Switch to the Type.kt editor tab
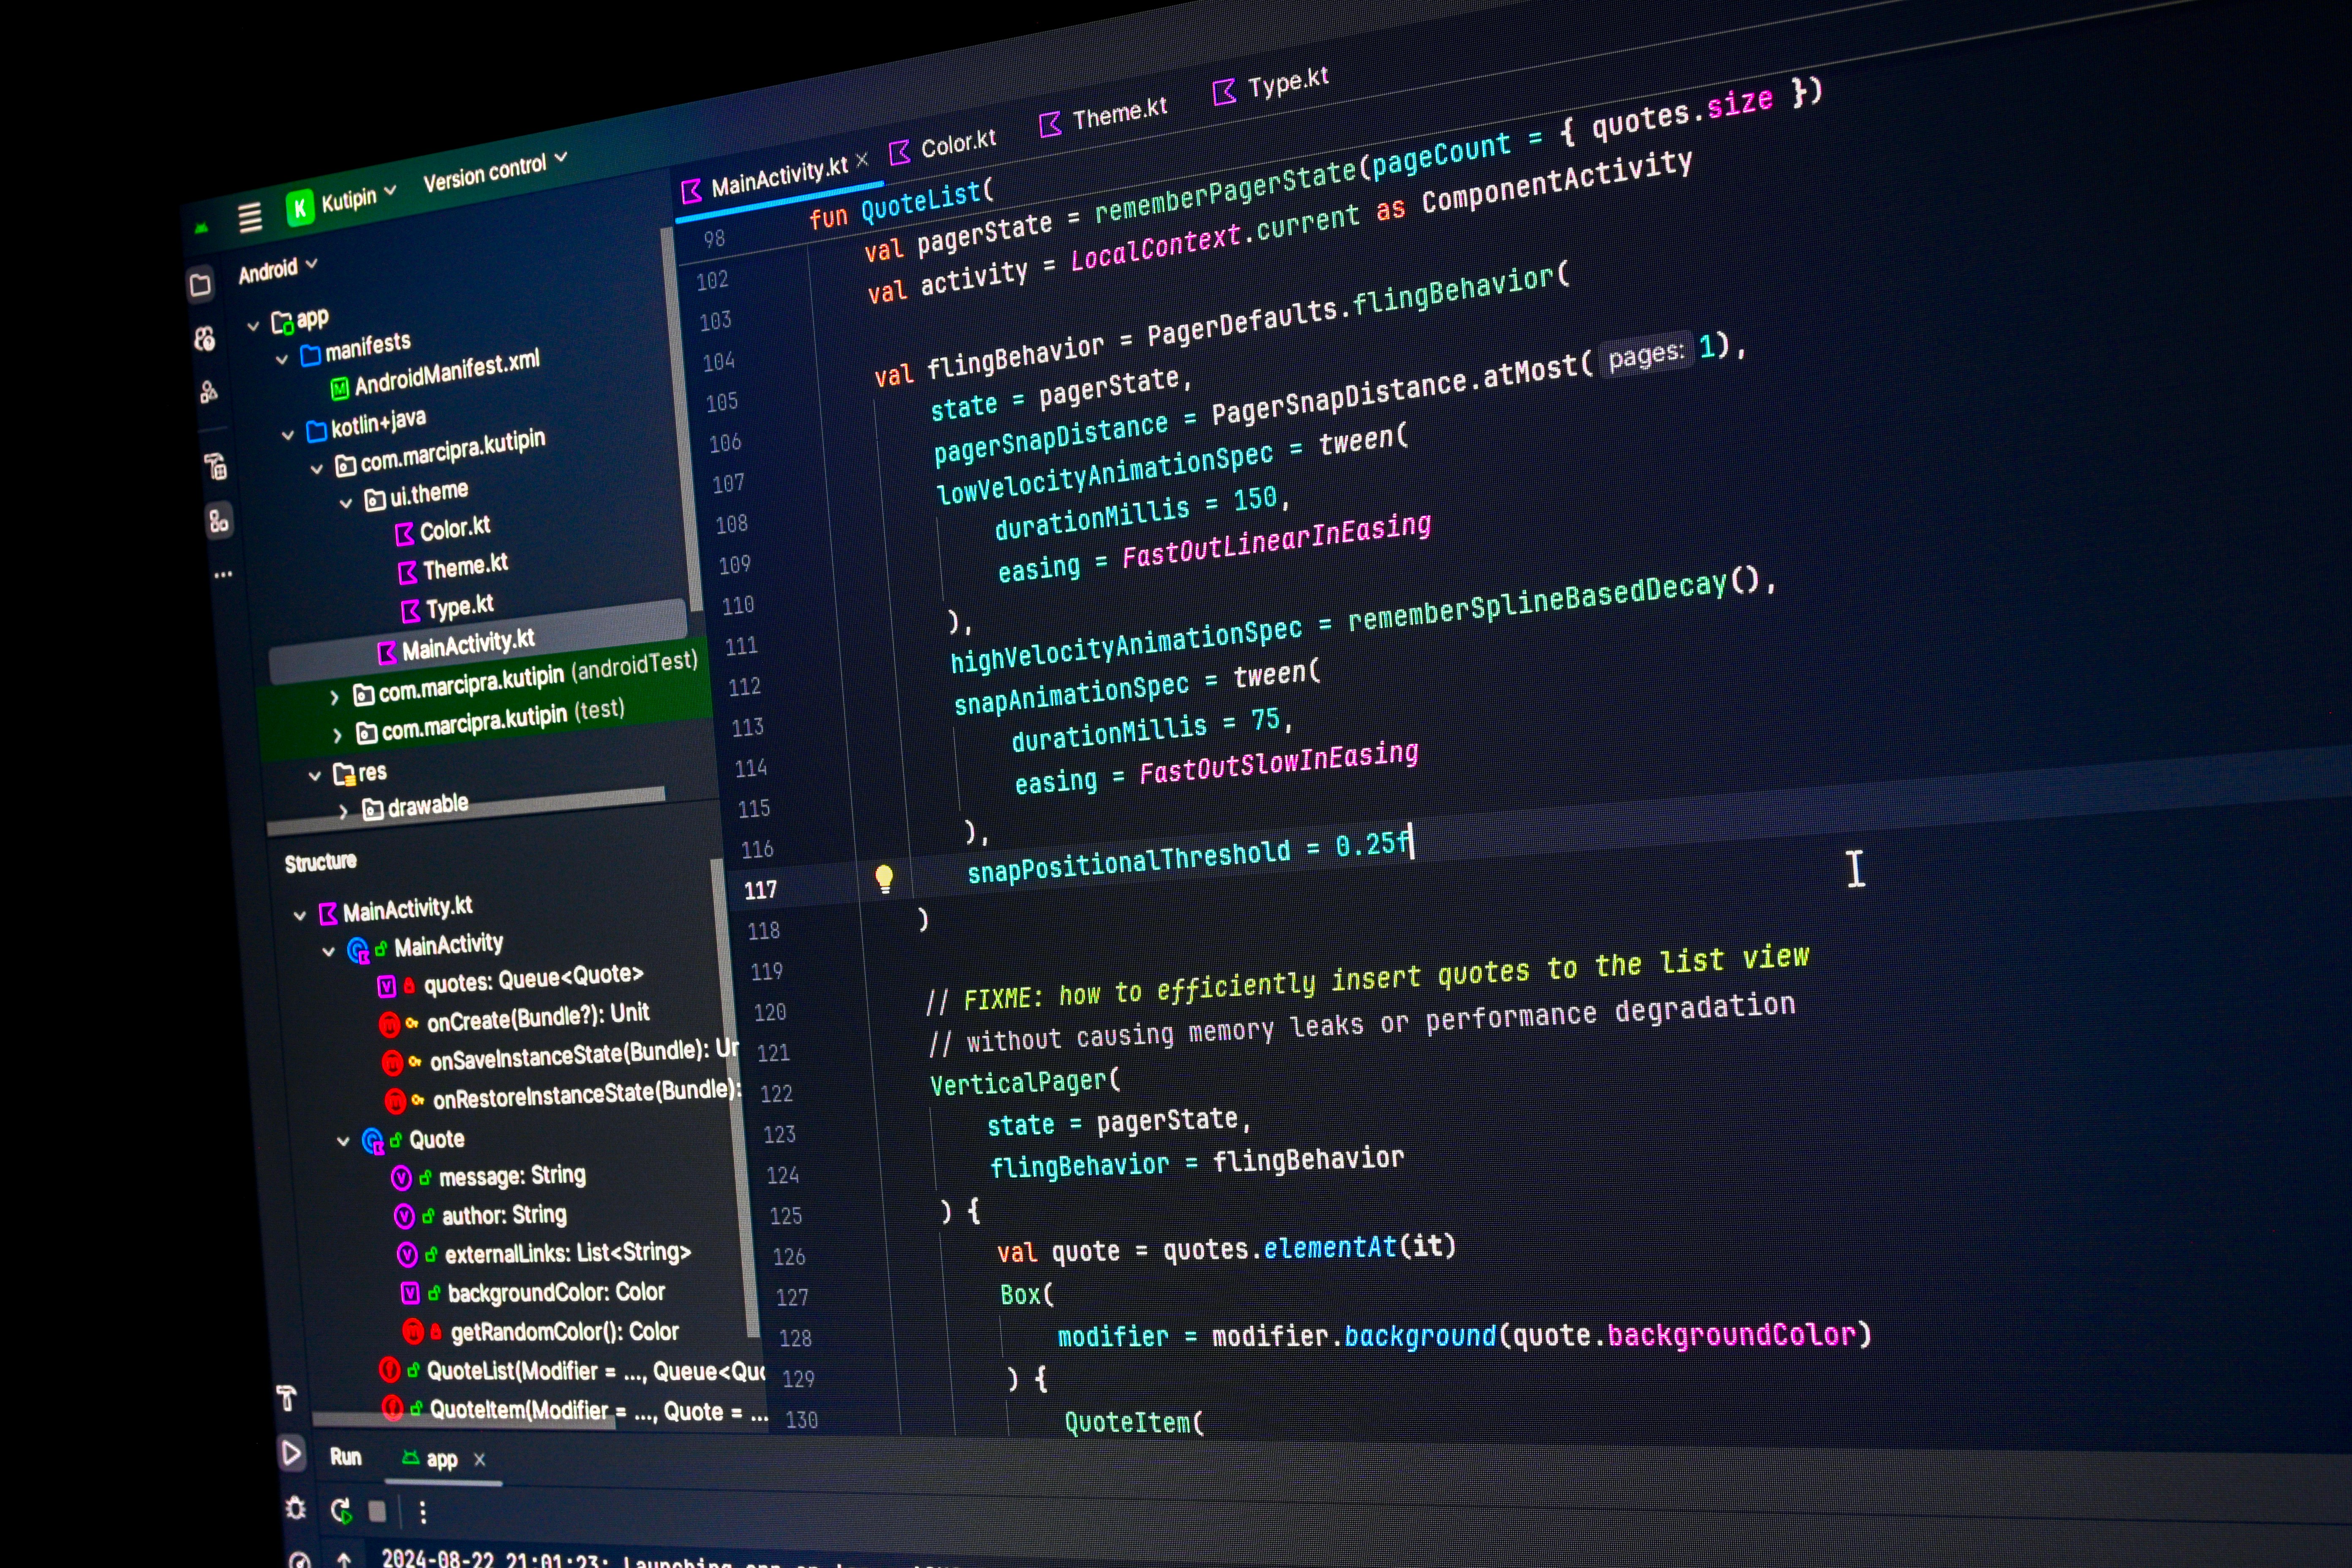Screen dimensions: 2352x1568 (1271, 84)
